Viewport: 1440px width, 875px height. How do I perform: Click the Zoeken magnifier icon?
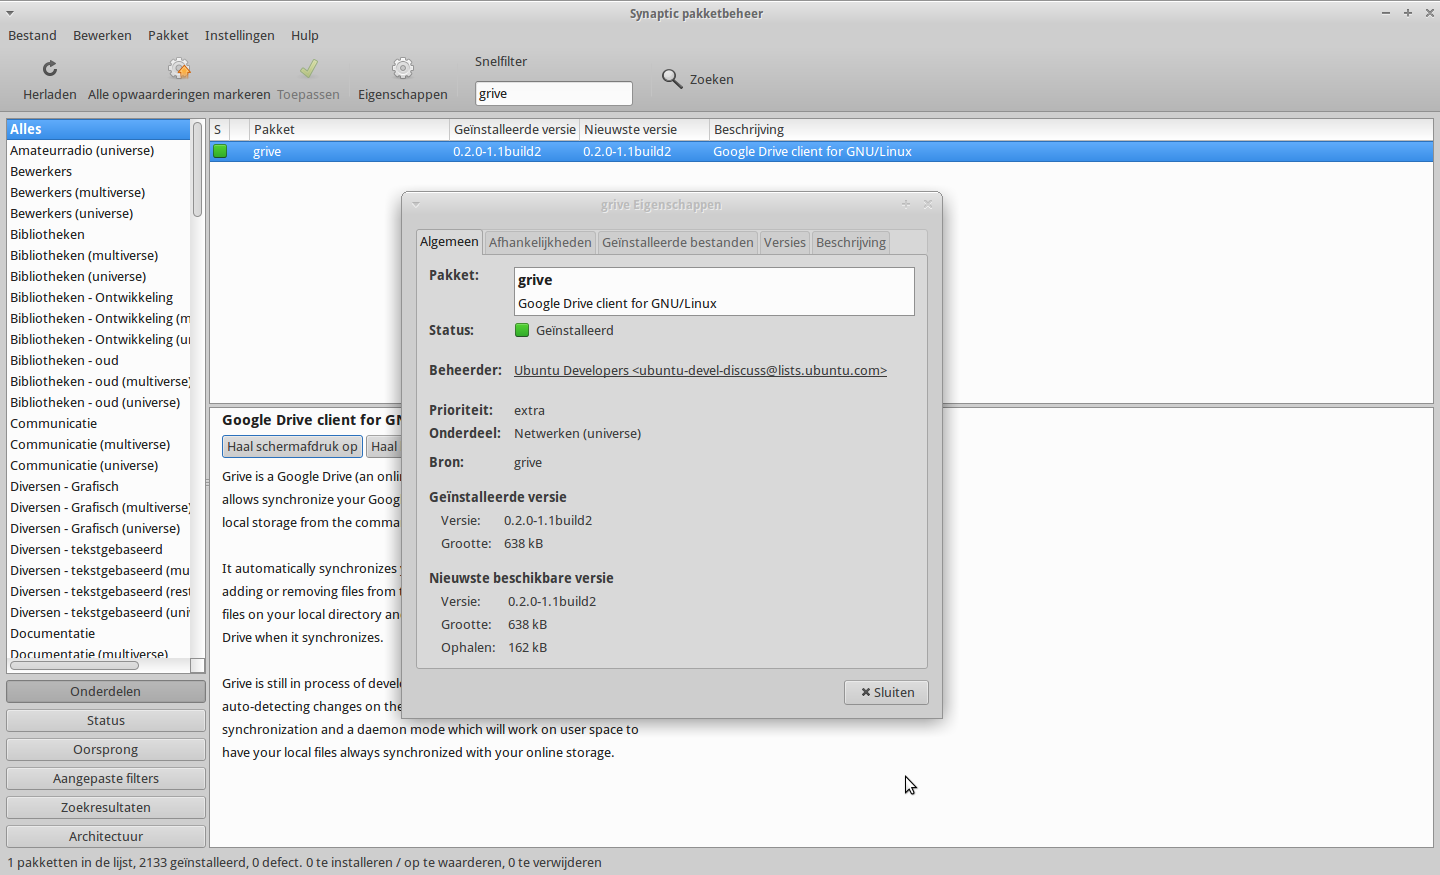click(x=672, y=79)
